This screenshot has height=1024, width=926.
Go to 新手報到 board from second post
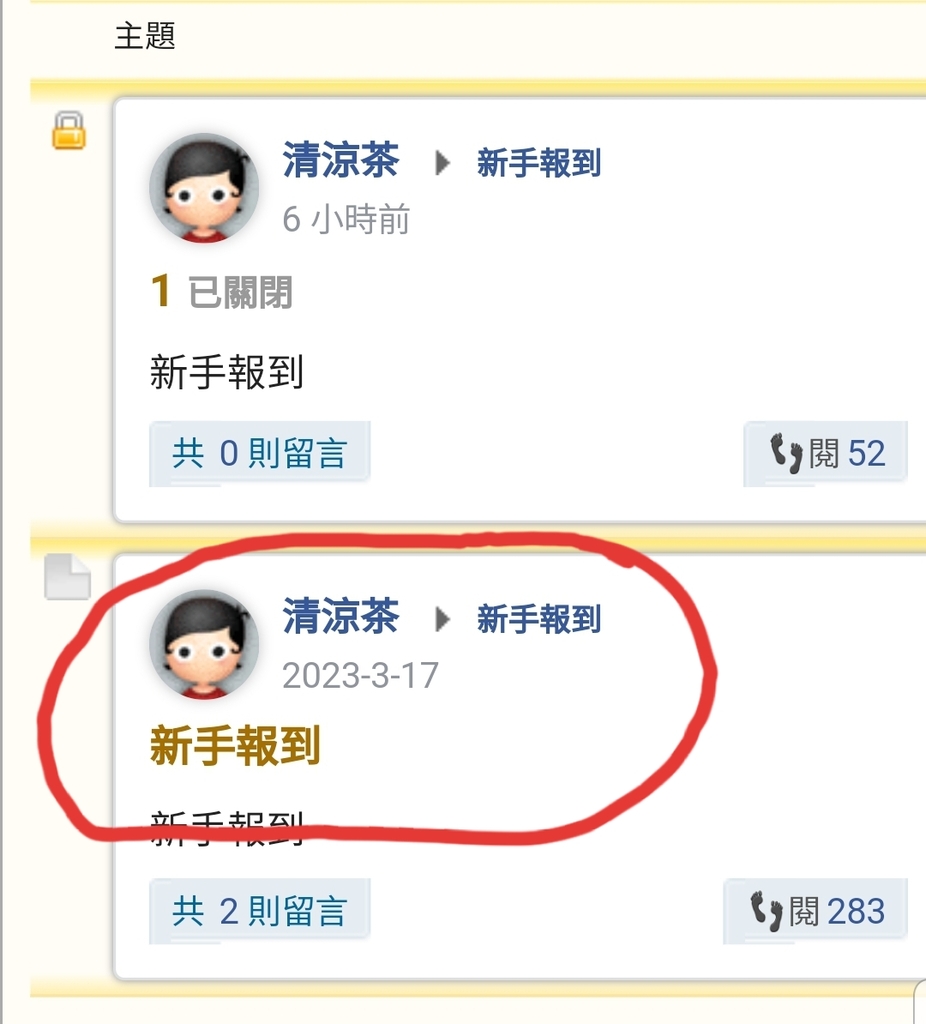[539, 619]
